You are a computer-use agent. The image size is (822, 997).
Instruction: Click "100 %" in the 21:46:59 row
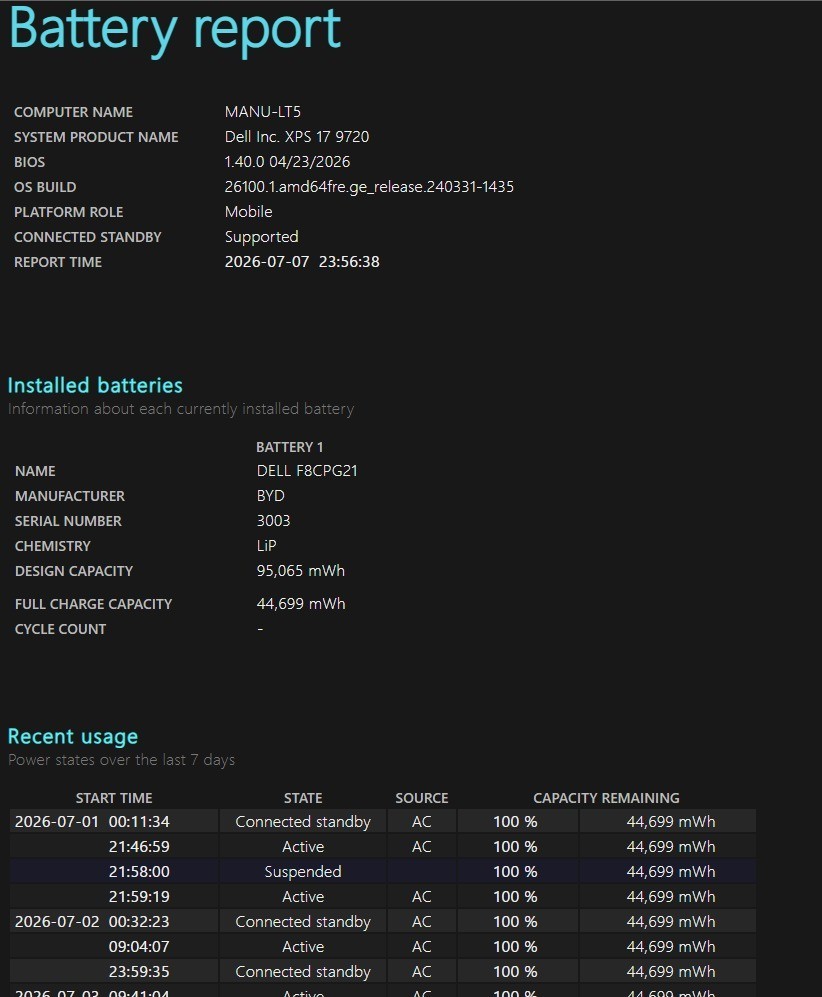[x=515, y=847]
